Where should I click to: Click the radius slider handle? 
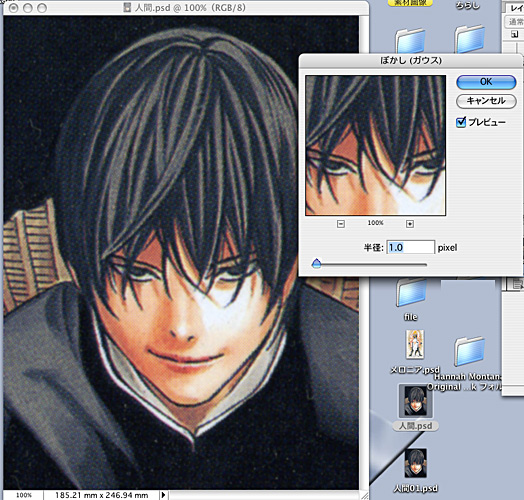(316, 263)
